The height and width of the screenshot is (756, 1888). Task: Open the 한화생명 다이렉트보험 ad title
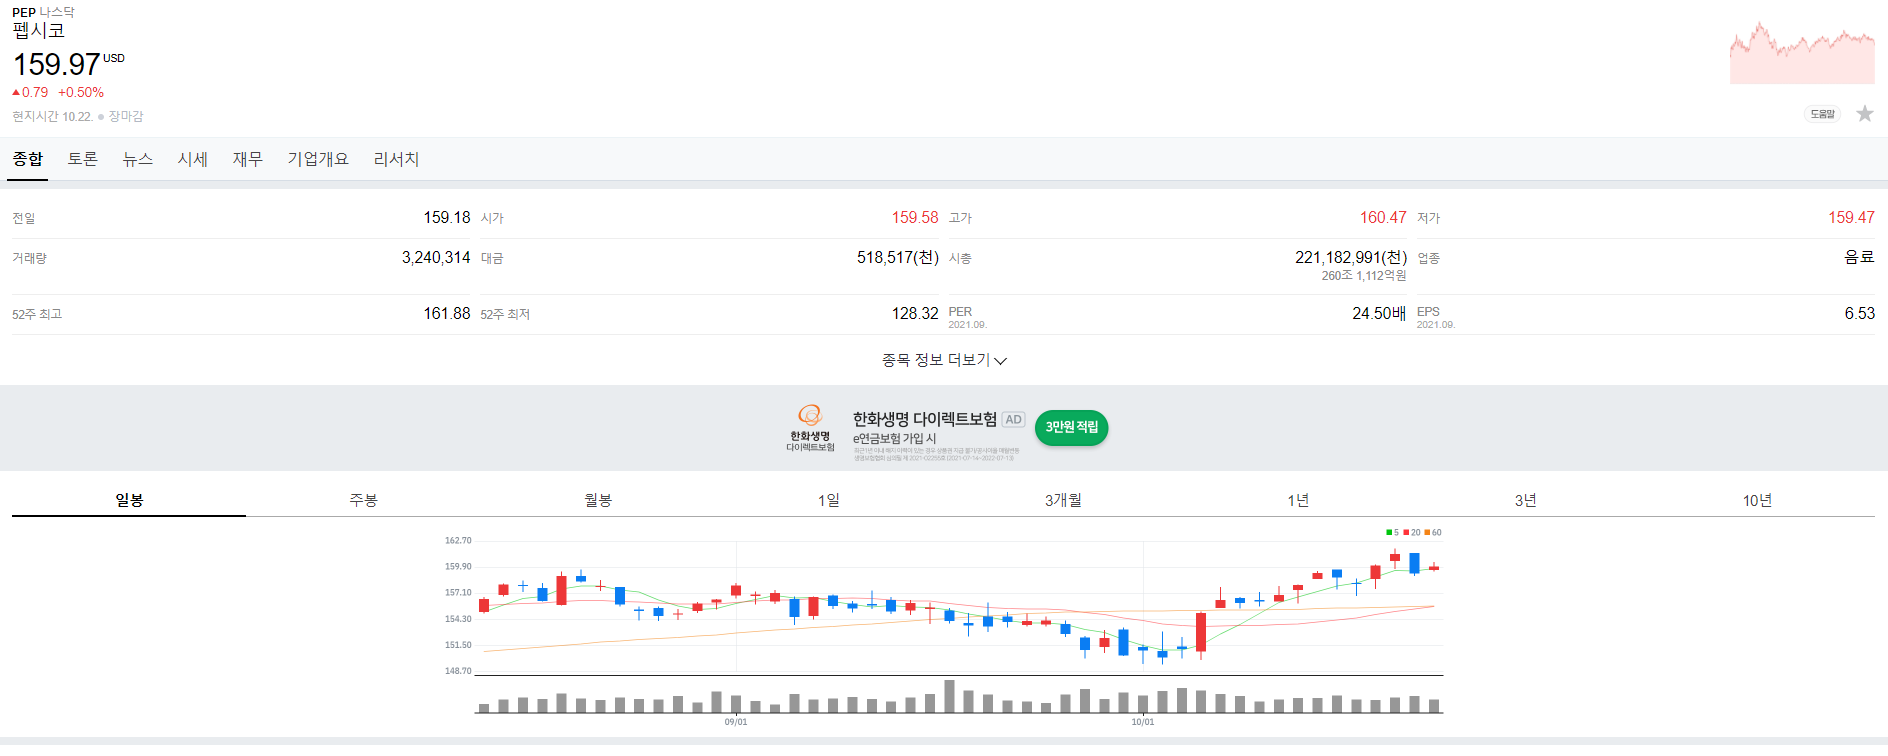pyautogui.click(x=925, y=419)
